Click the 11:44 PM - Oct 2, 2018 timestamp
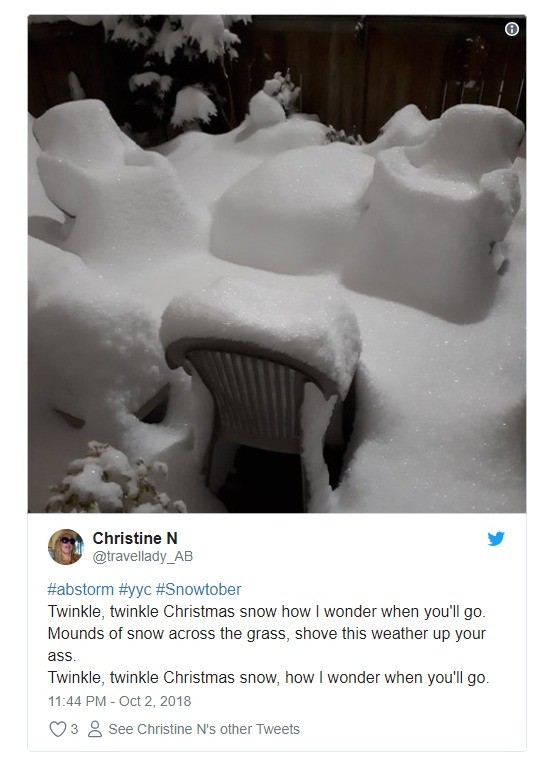This screenshot has width=558, height=769. pos(119,701)
